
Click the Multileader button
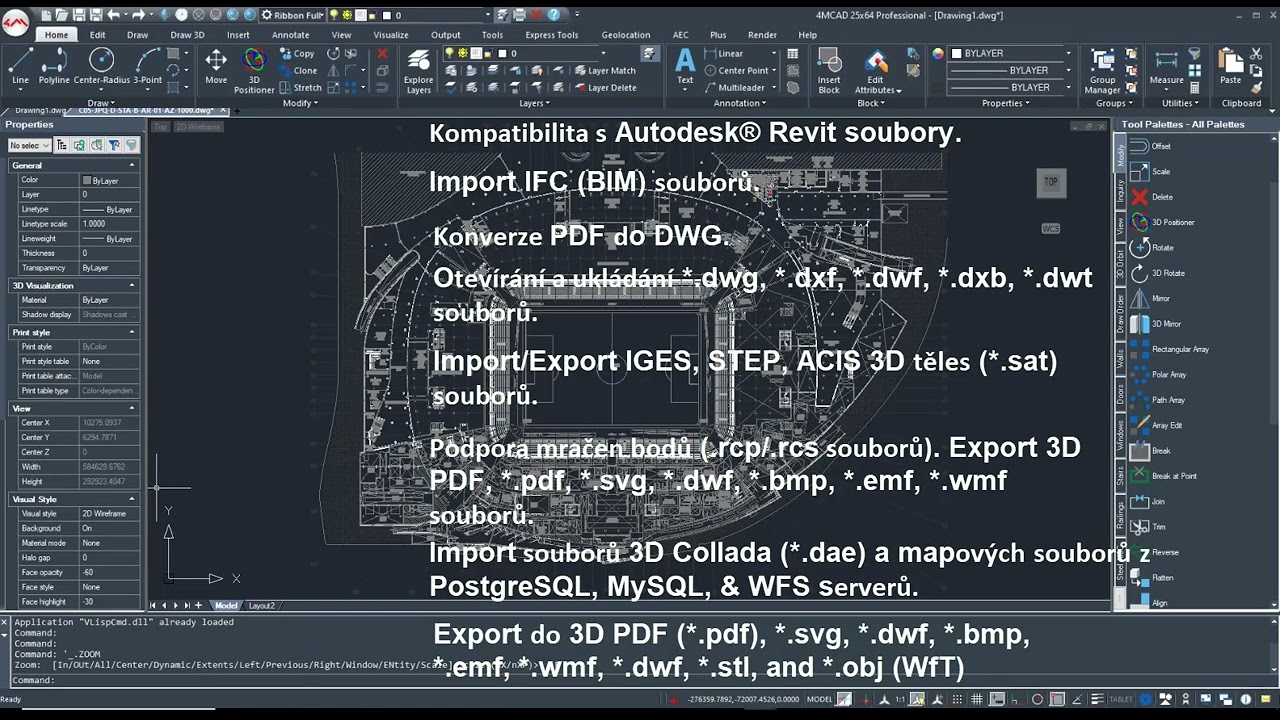tap(733, 88)
